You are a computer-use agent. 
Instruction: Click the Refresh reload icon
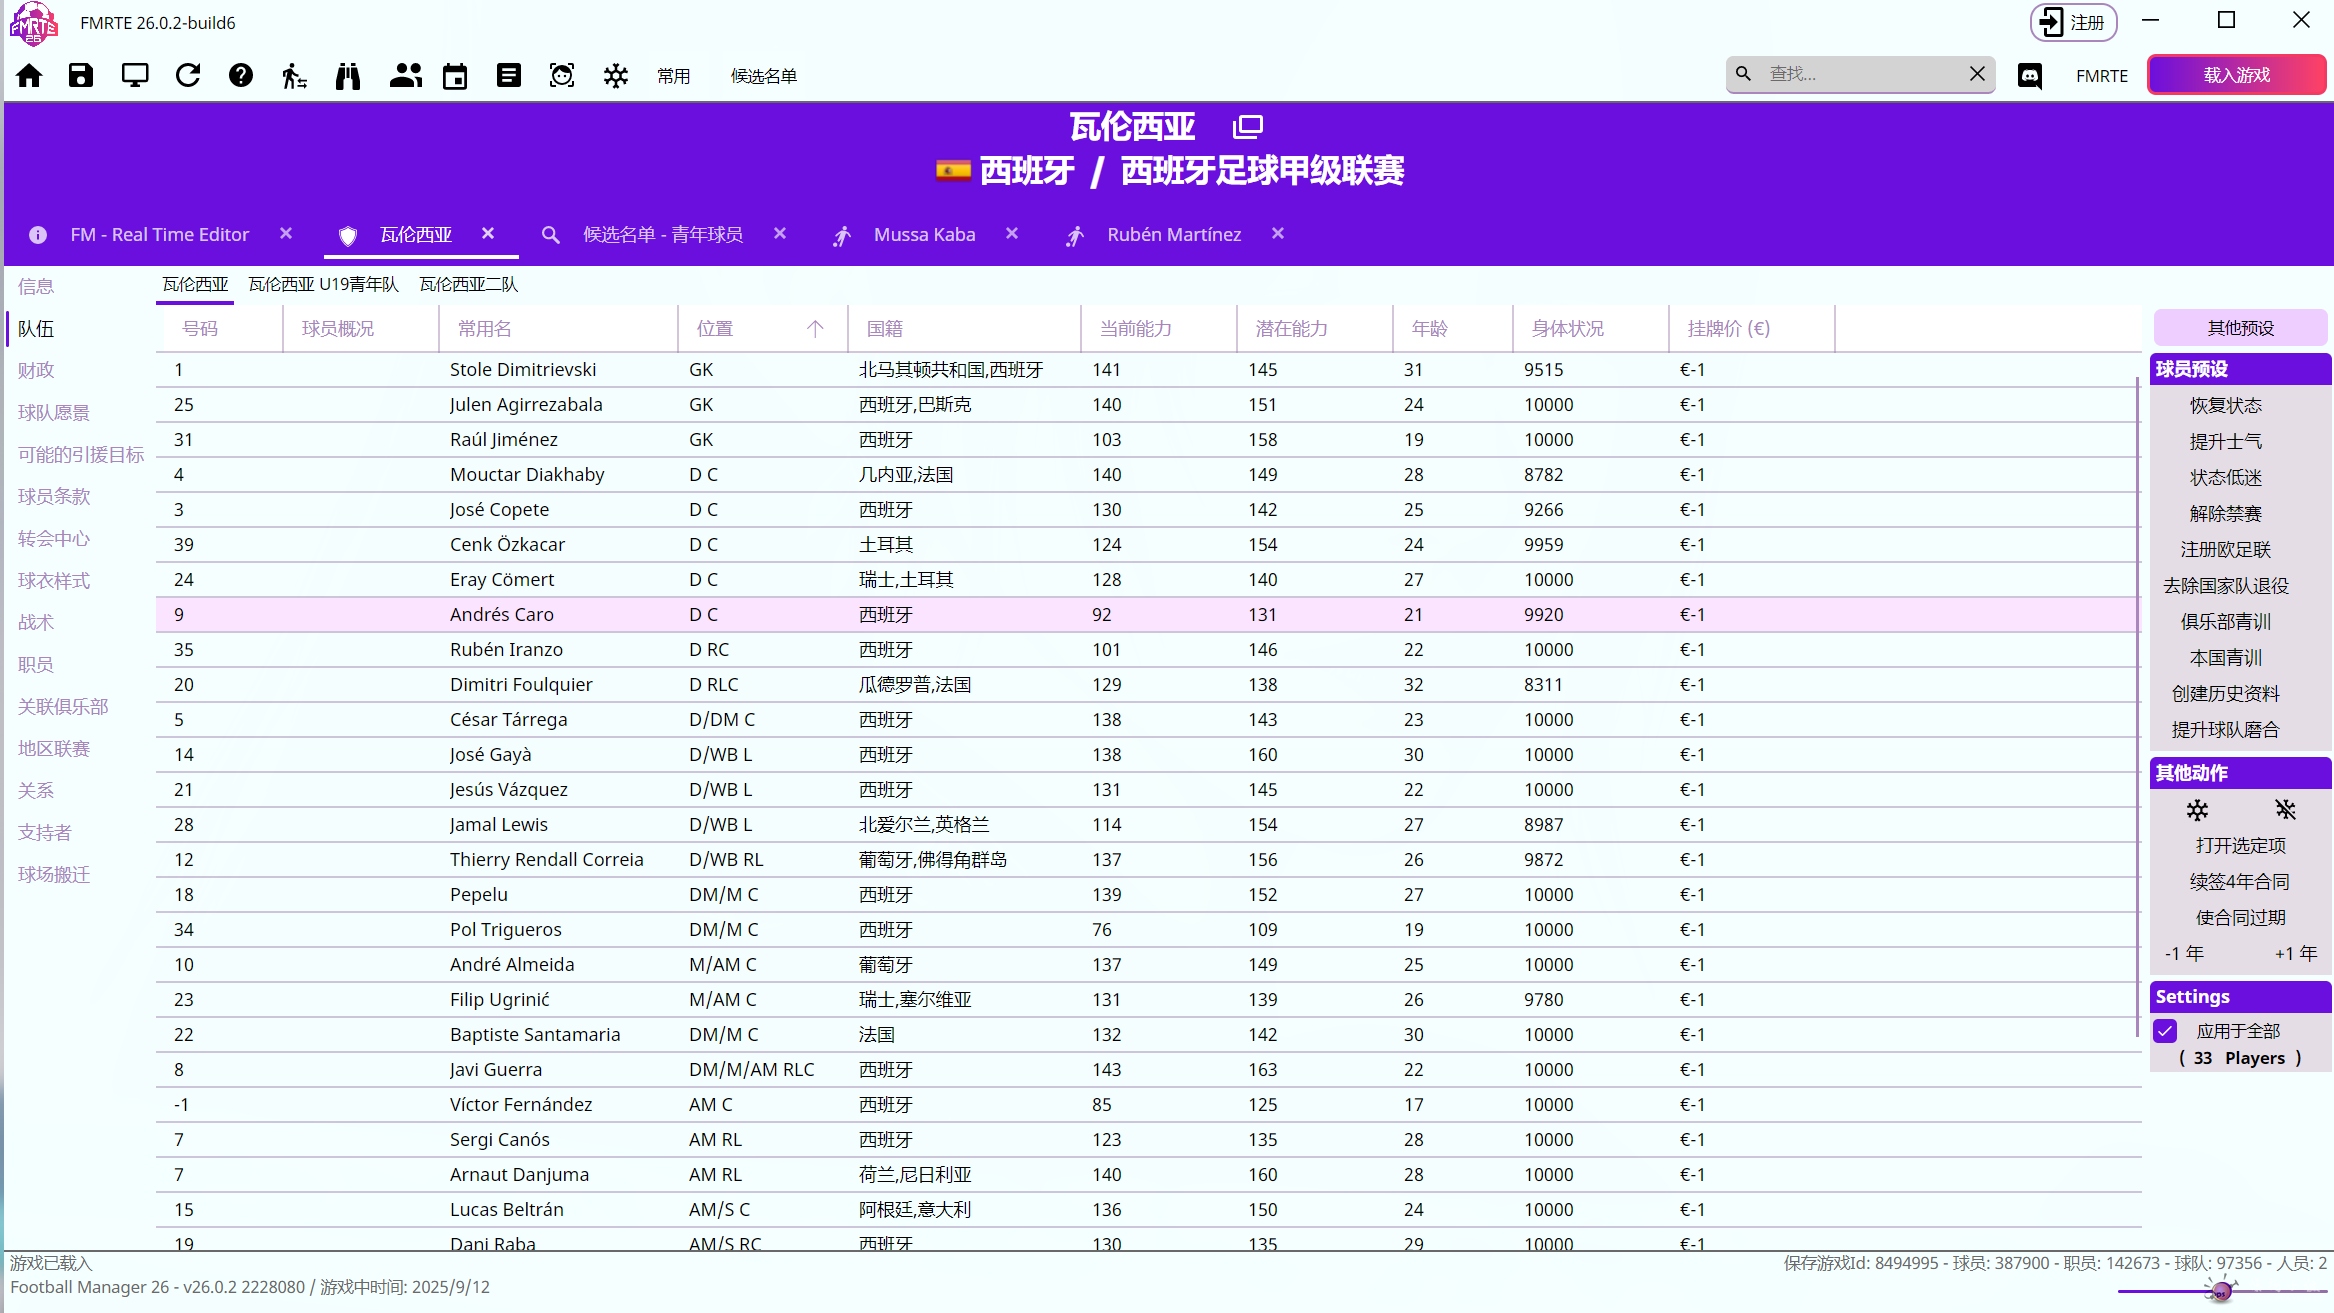(188, 76)
